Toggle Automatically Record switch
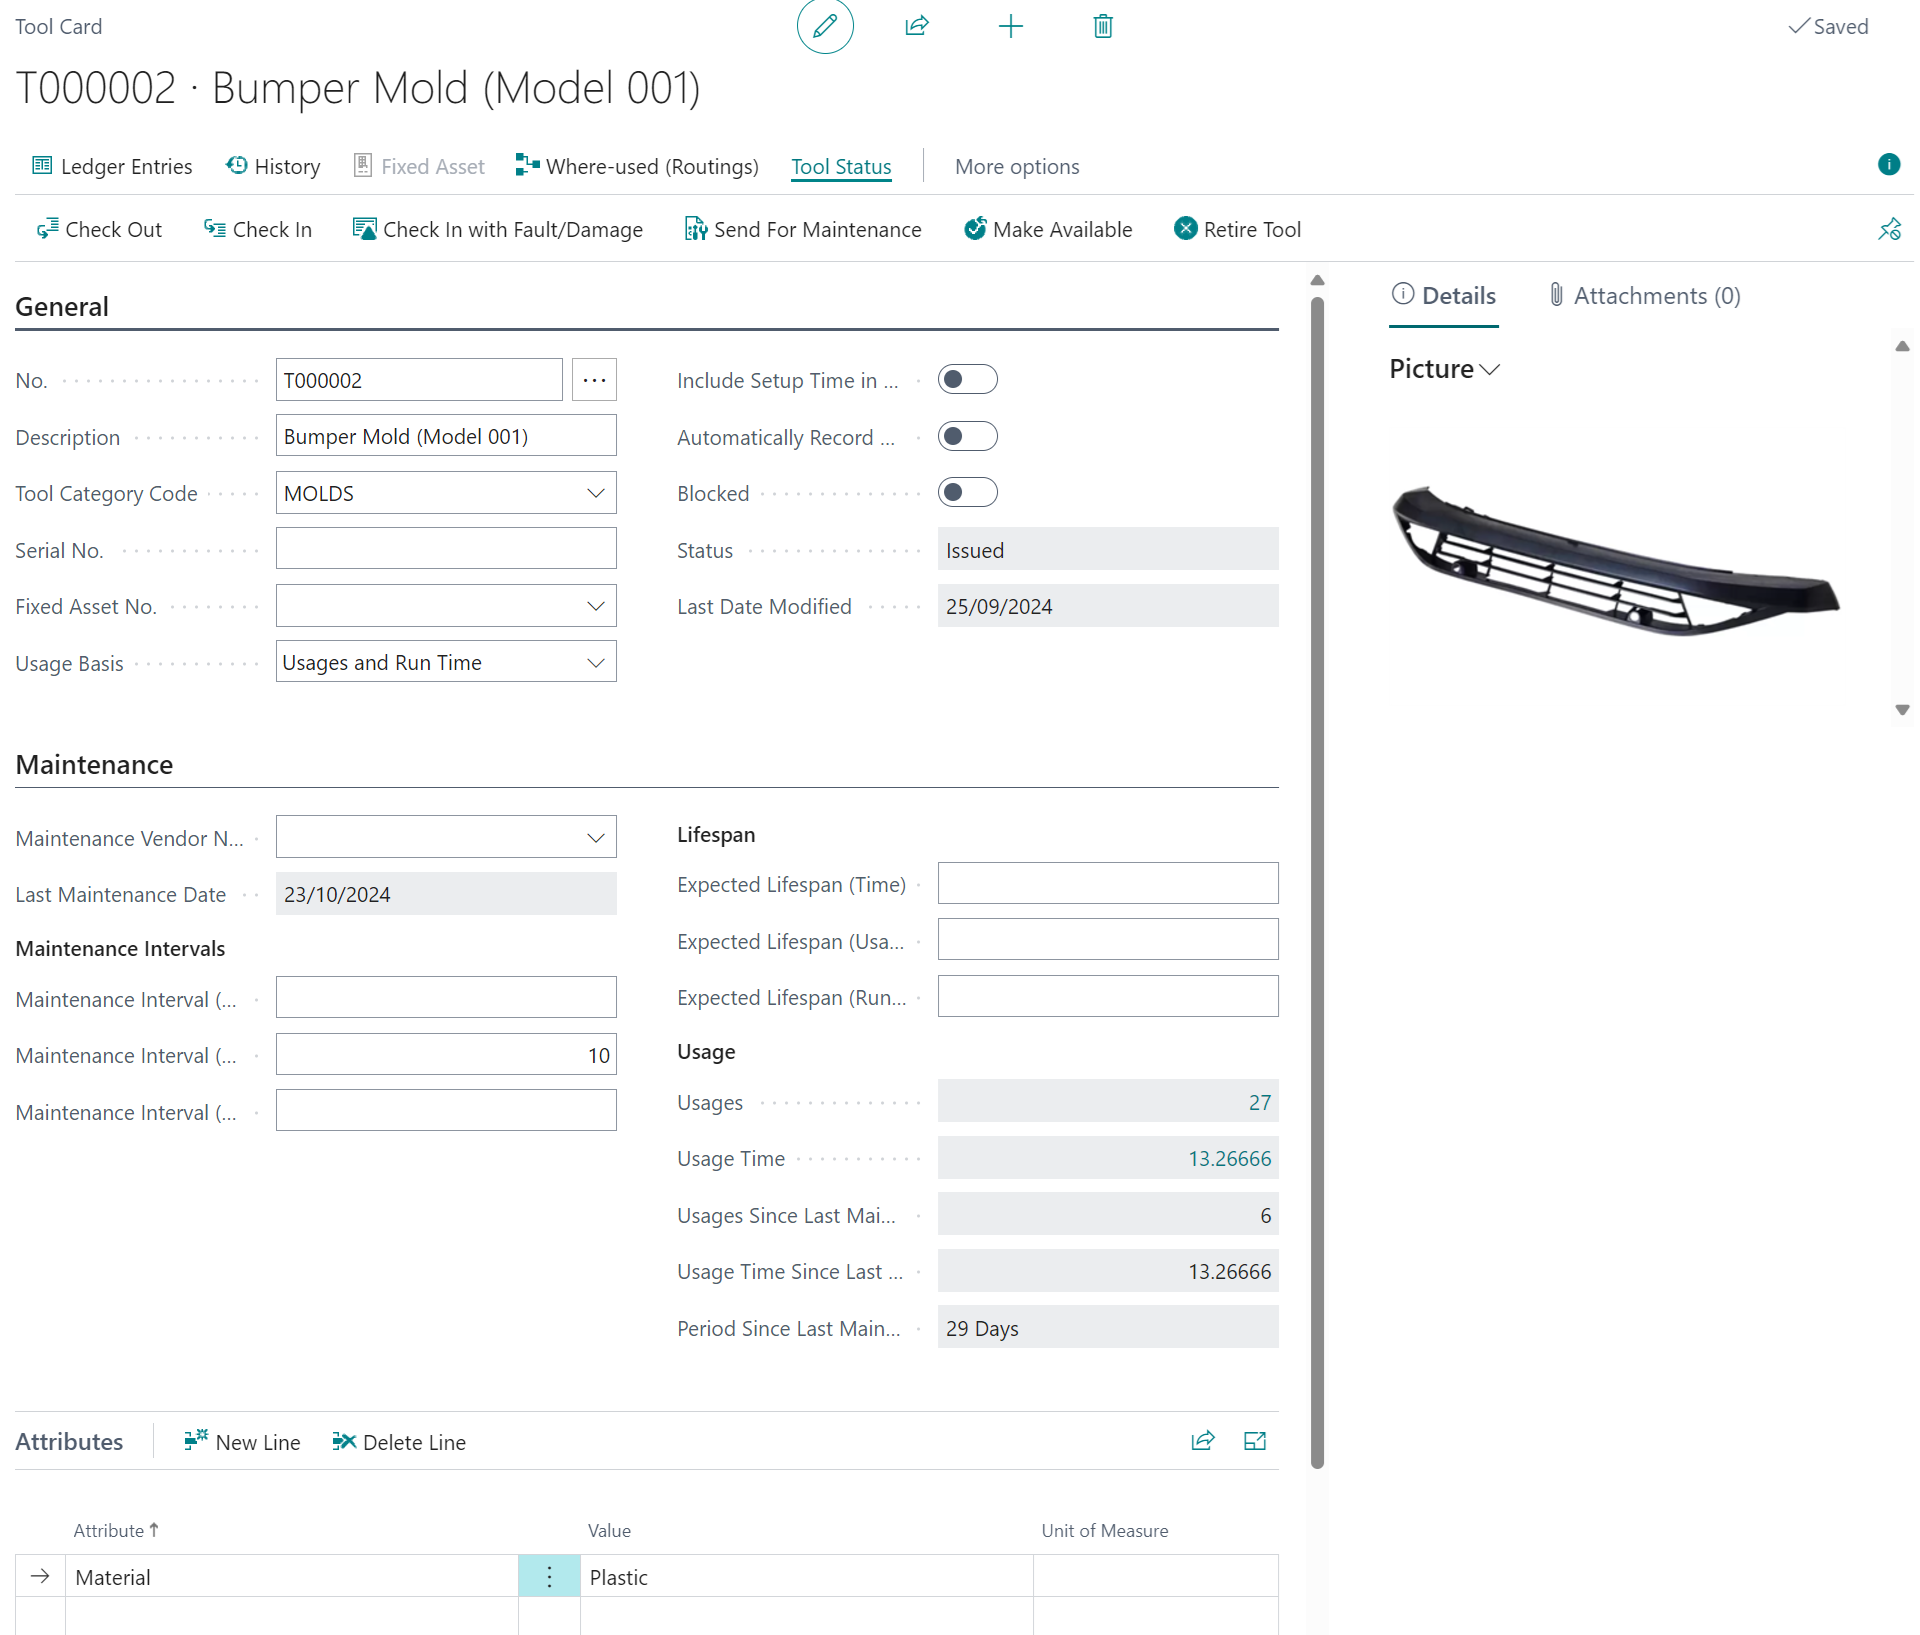This screenshot has height=1635, width=1920. [967, 437]
